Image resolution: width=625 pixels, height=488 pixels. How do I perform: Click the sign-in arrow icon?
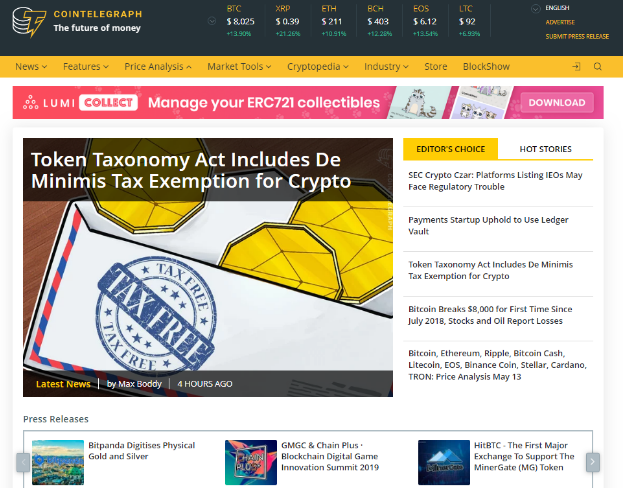(x=576, y=67)
